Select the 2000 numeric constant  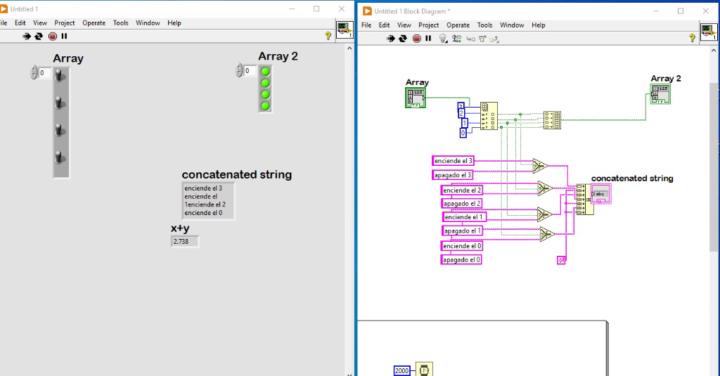[x=402, y=370]
